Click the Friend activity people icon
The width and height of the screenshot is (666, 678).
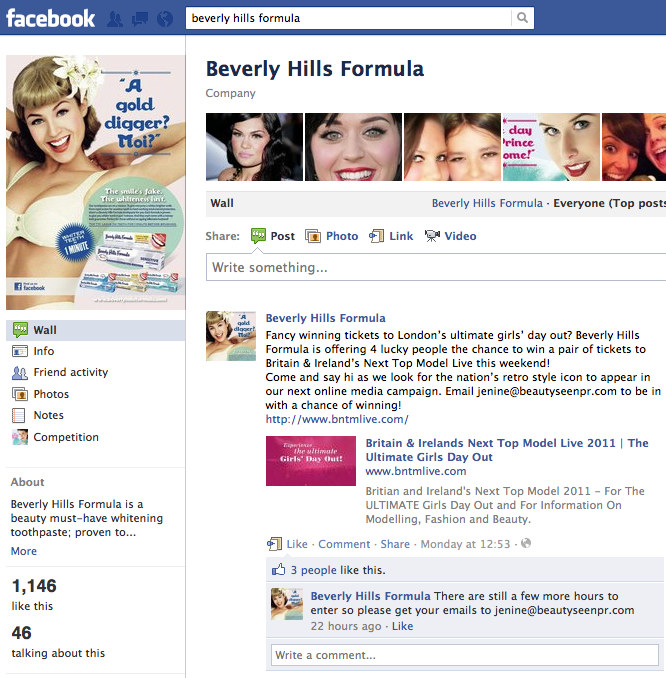[x=20, y=373]
